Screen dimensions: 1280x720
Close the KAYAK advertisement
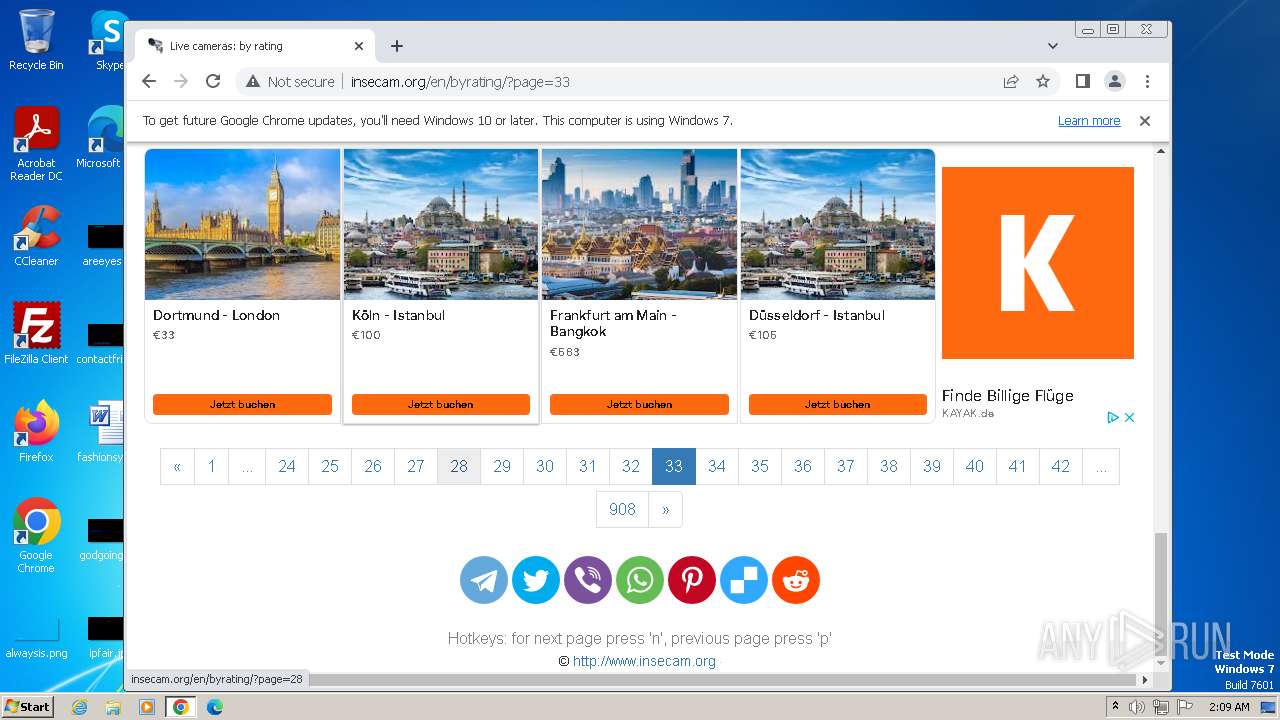(1130, 418)
